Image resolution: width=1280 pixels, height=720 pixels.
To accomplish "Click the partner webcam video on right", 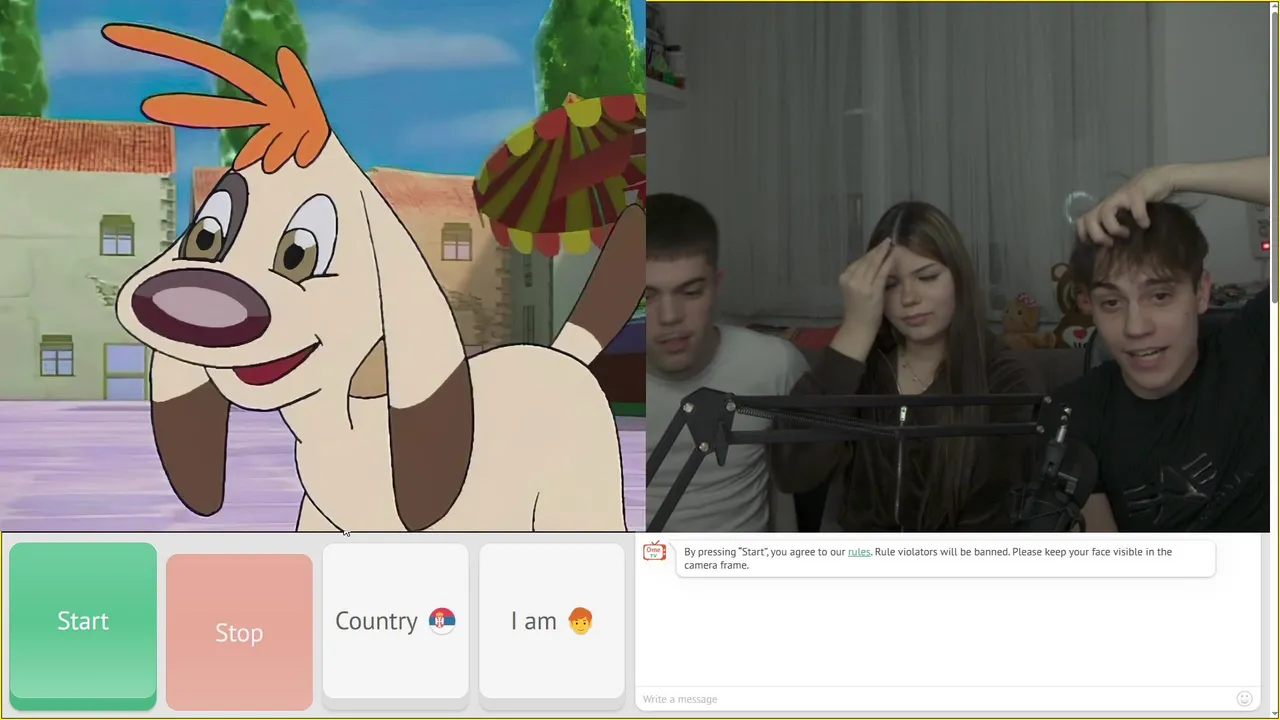I will pos(959,267).
